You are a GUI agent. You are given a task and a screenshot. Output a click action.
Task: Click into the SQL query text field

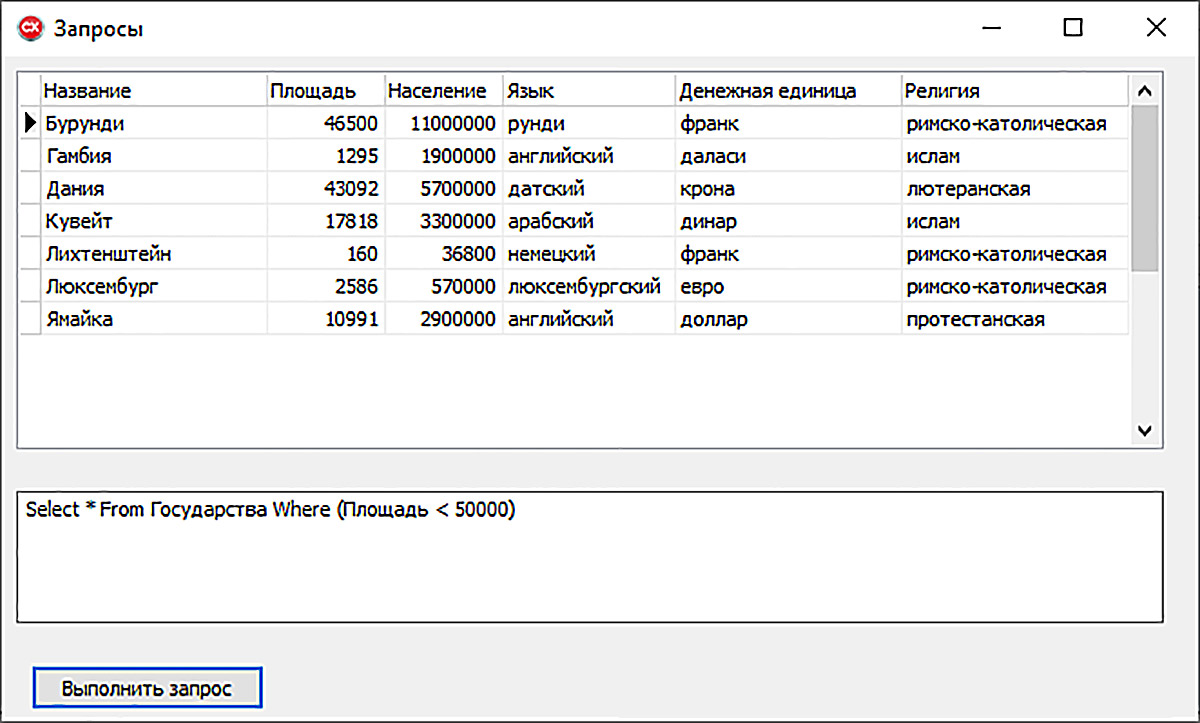[x=590, y=556]
